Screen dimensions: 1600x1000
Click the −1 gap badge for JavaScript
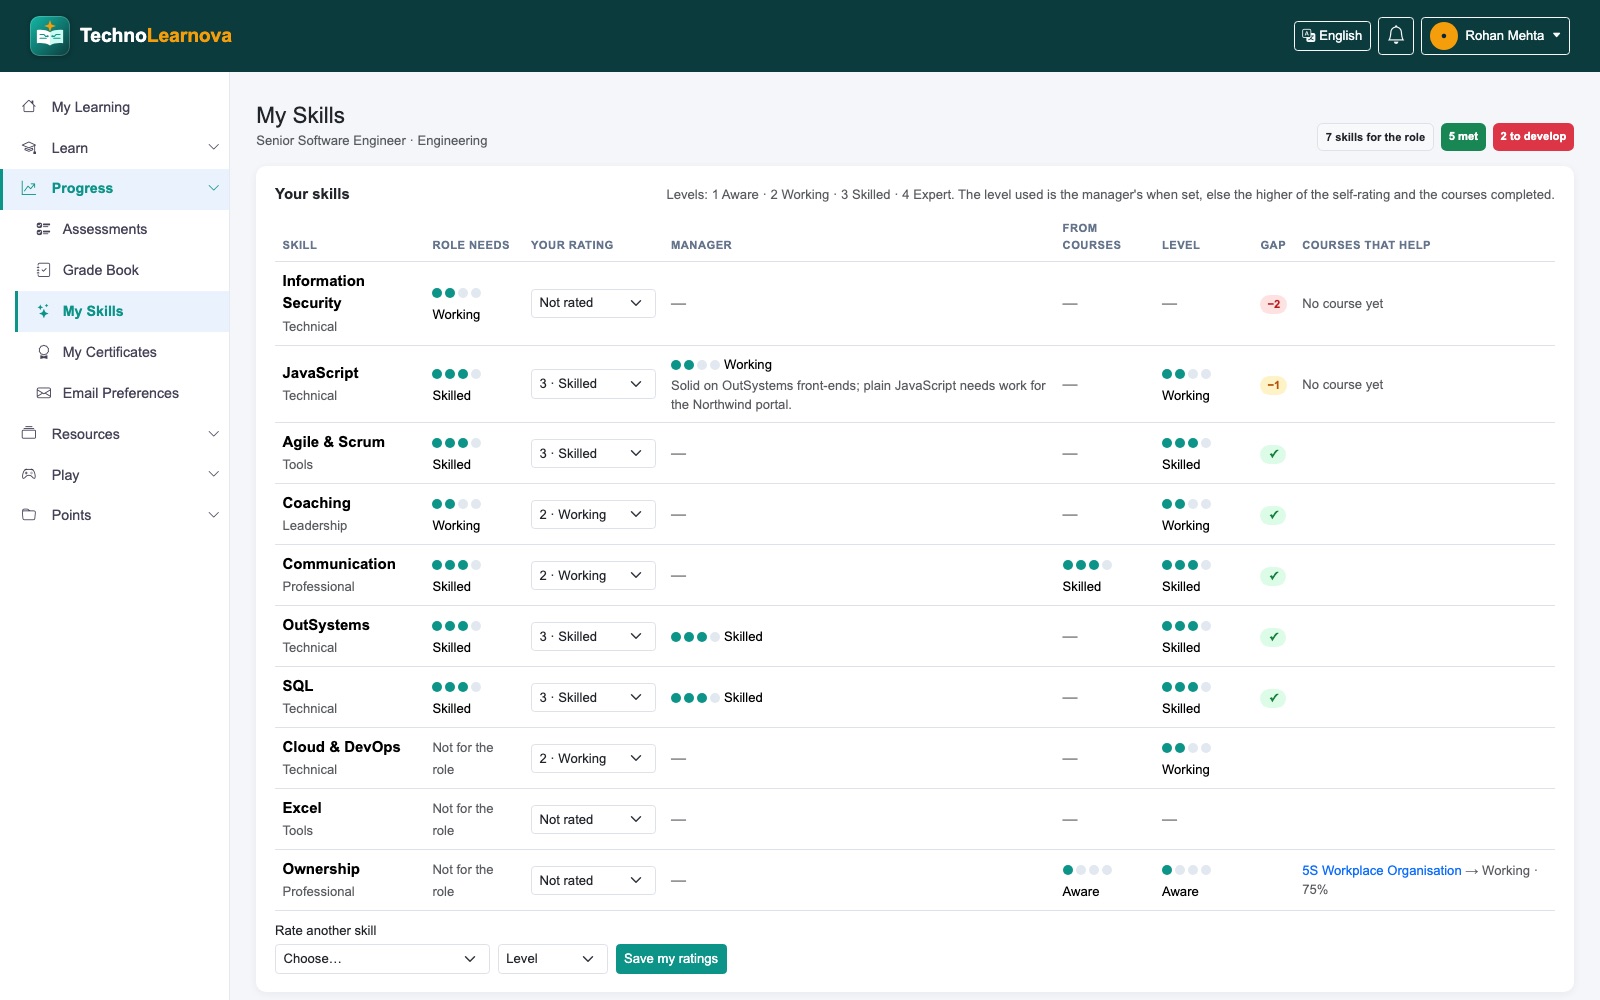coord(1273,385)
